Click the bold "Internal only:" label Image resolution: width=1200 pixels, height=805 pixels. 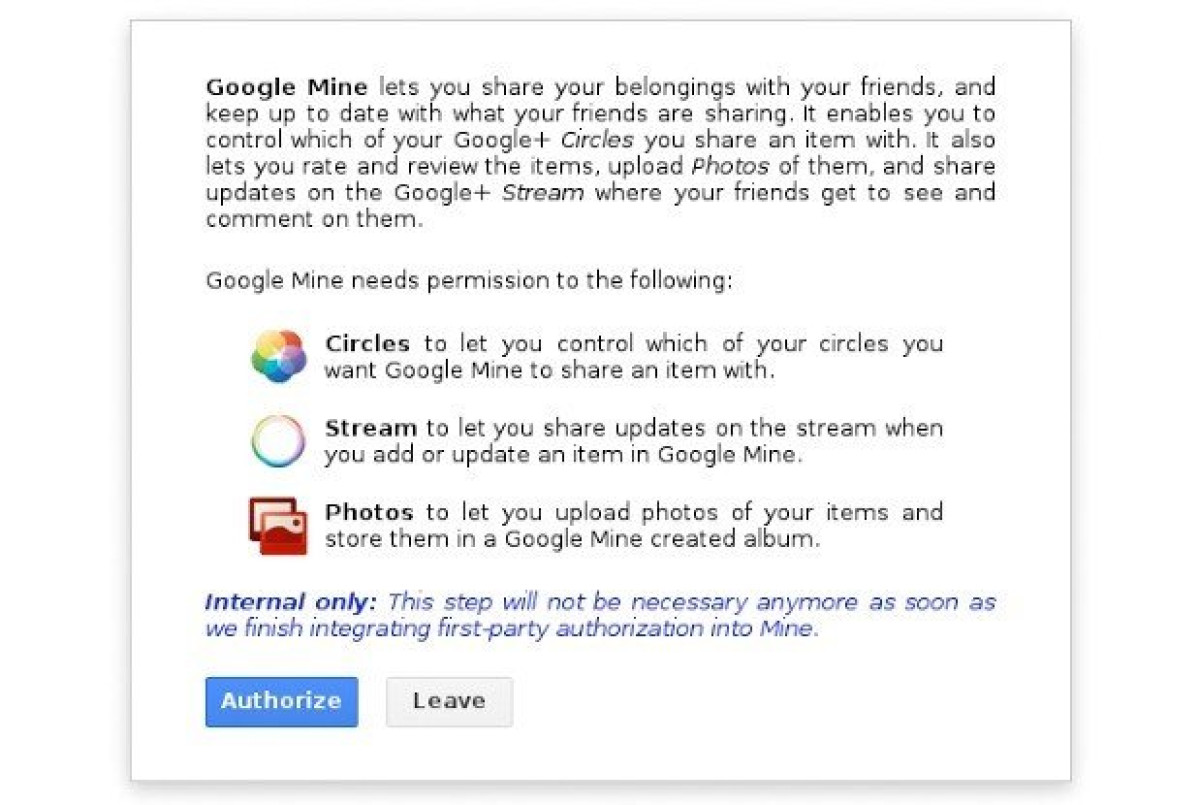pyautogui.click(x=291, y=602)
